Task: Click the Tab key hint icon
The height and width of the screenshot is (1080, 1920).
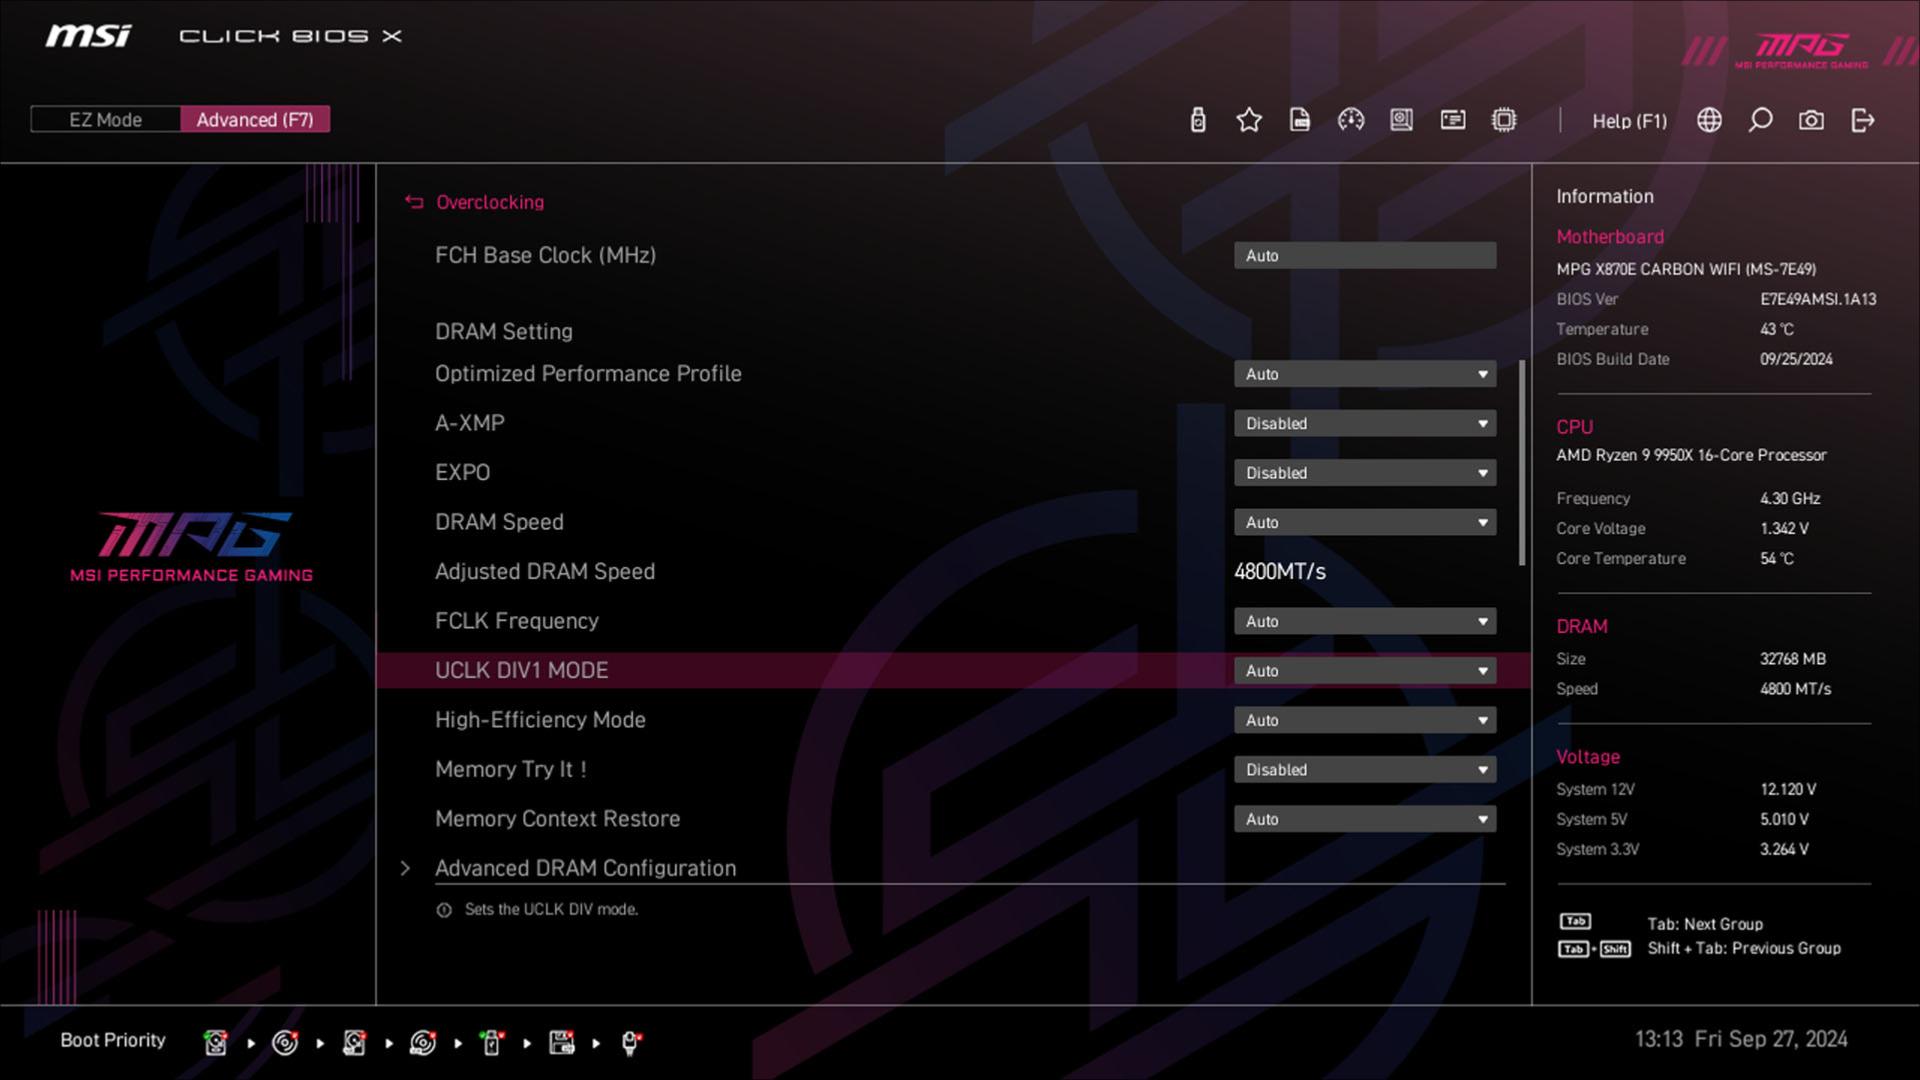Action: click(1575, 921)
